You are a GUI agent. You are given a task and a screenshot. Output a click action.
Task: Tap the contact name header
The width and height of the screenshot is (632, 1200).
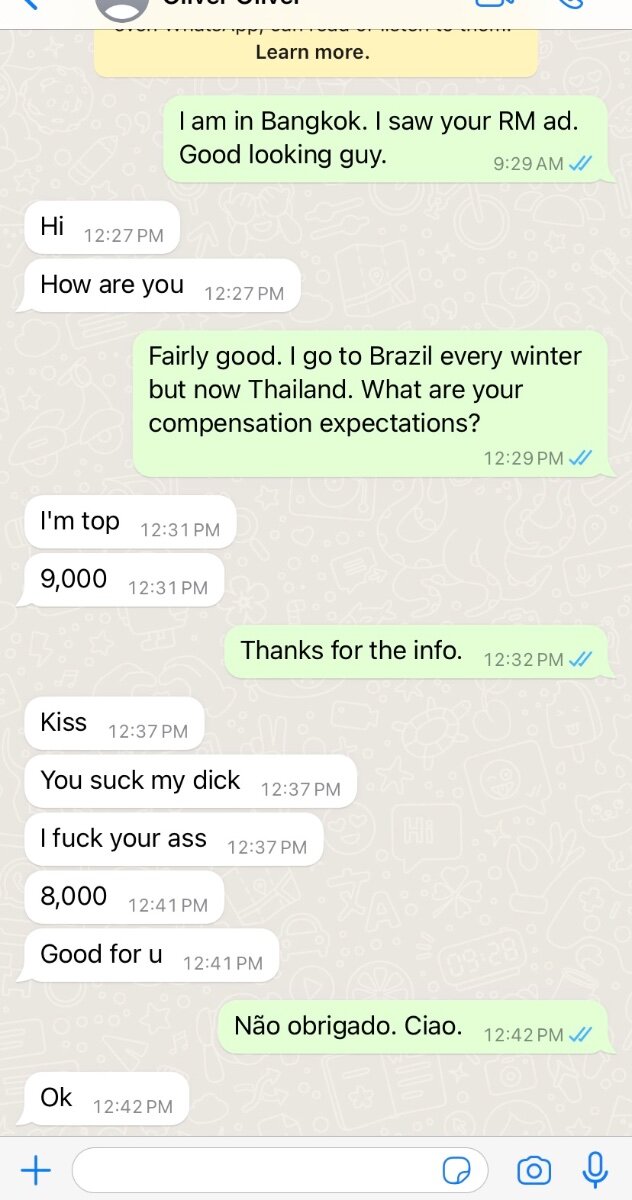[232, 4]
